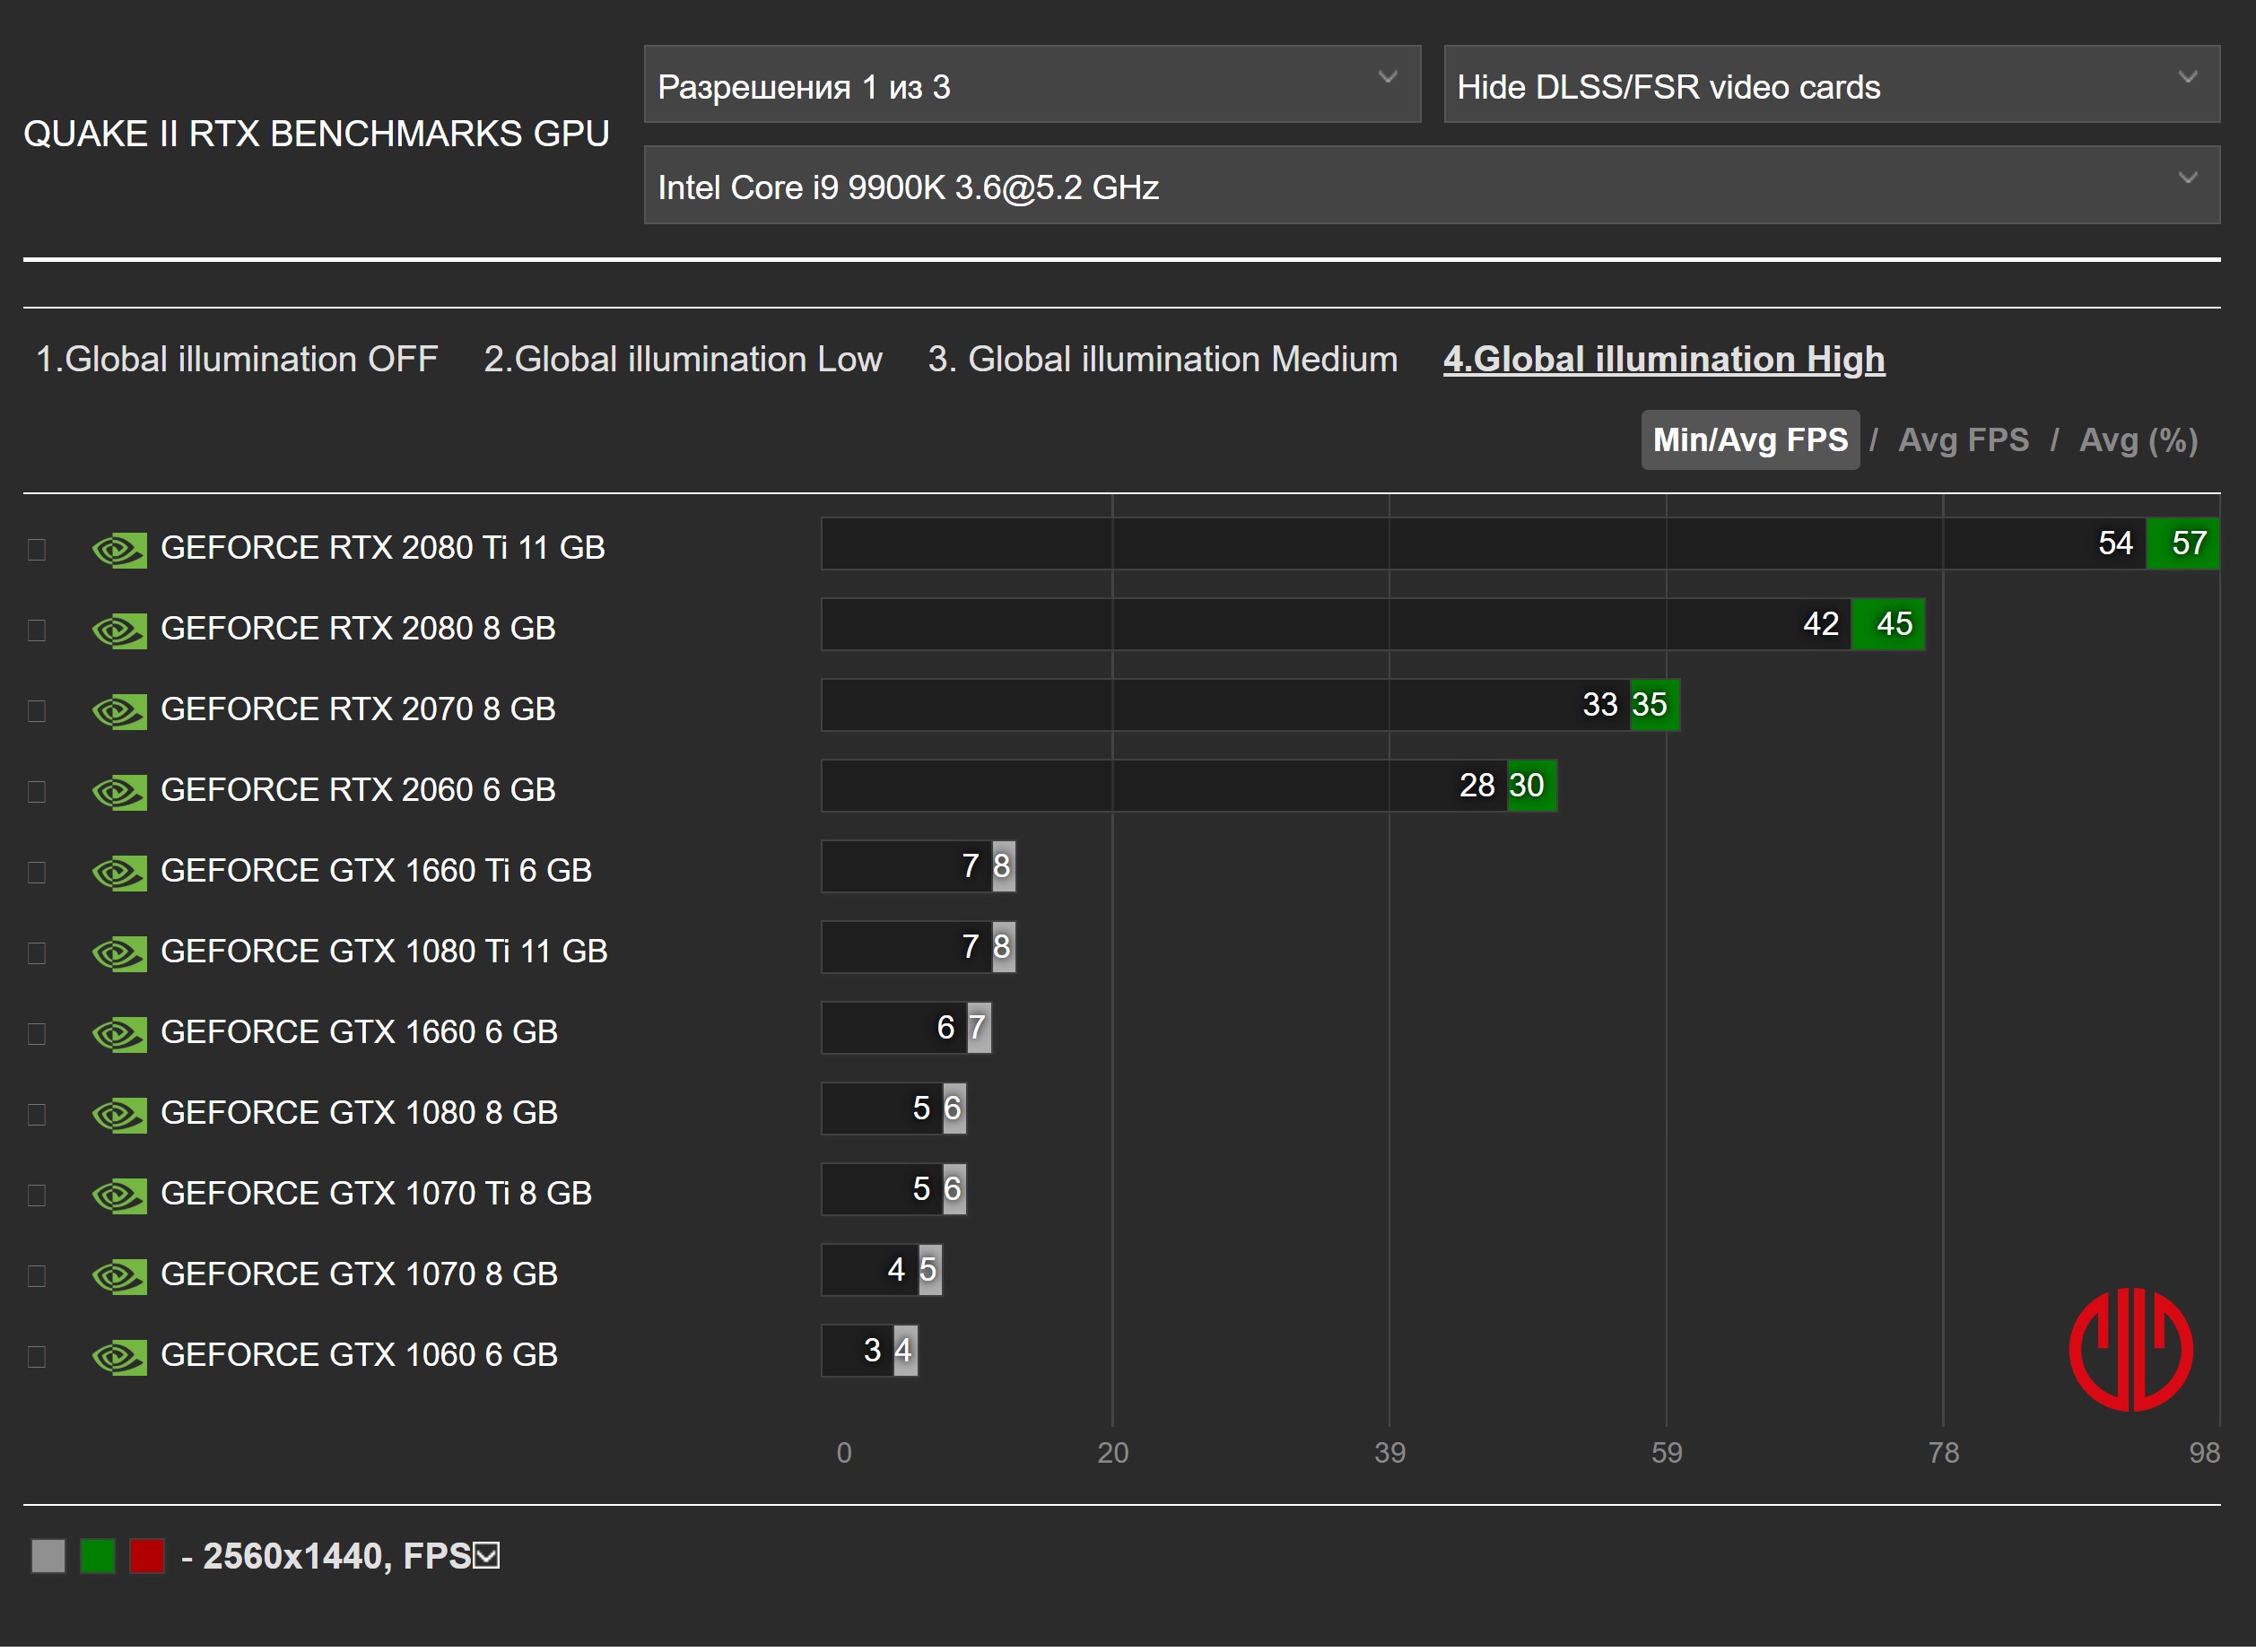This screenshot has height=1652, width=2256.
Task: Click NVIDIA logo beside GTX 1070 8 GB
Action: pos(119,1276)
